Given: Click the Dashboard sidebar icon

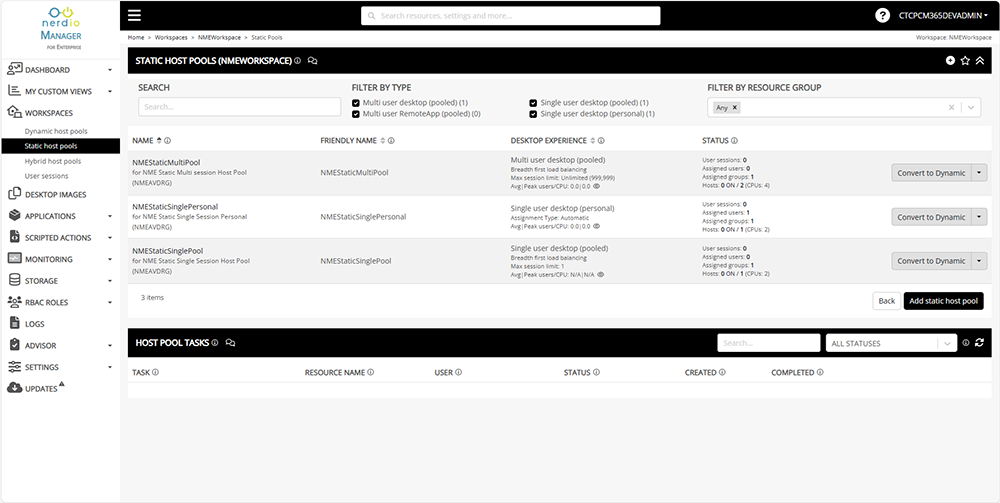Looking at the screenshot, I should coord(15,69).
